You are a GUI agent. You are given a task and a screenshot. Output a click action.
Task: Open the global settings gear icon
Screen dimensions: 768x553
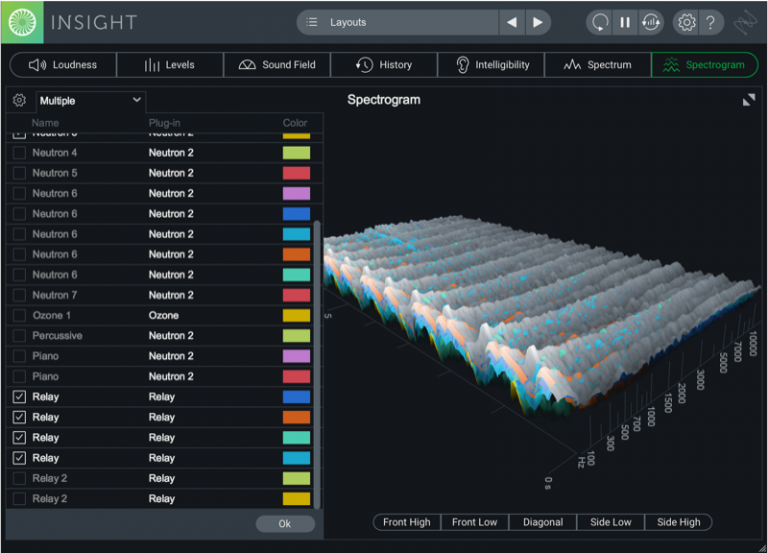pos(686,22)
